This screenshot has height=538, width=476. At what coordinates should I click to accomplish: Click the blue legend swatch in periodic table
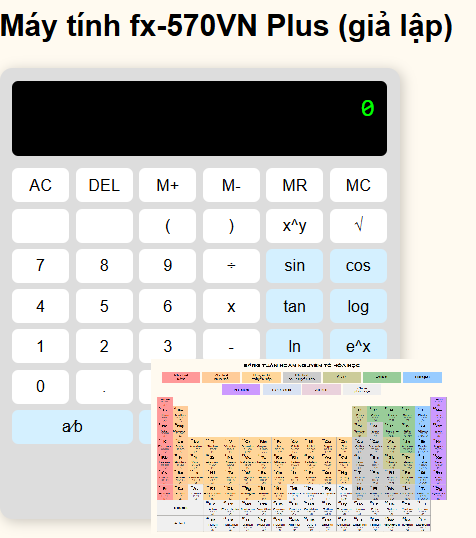(x=422, y=377)
